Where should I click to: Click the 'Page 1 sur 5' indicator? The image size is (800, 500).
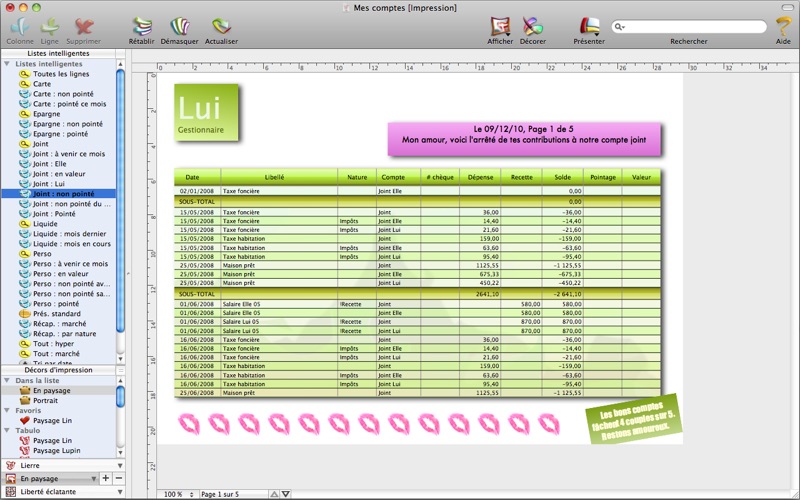click(x=233, y=494)
